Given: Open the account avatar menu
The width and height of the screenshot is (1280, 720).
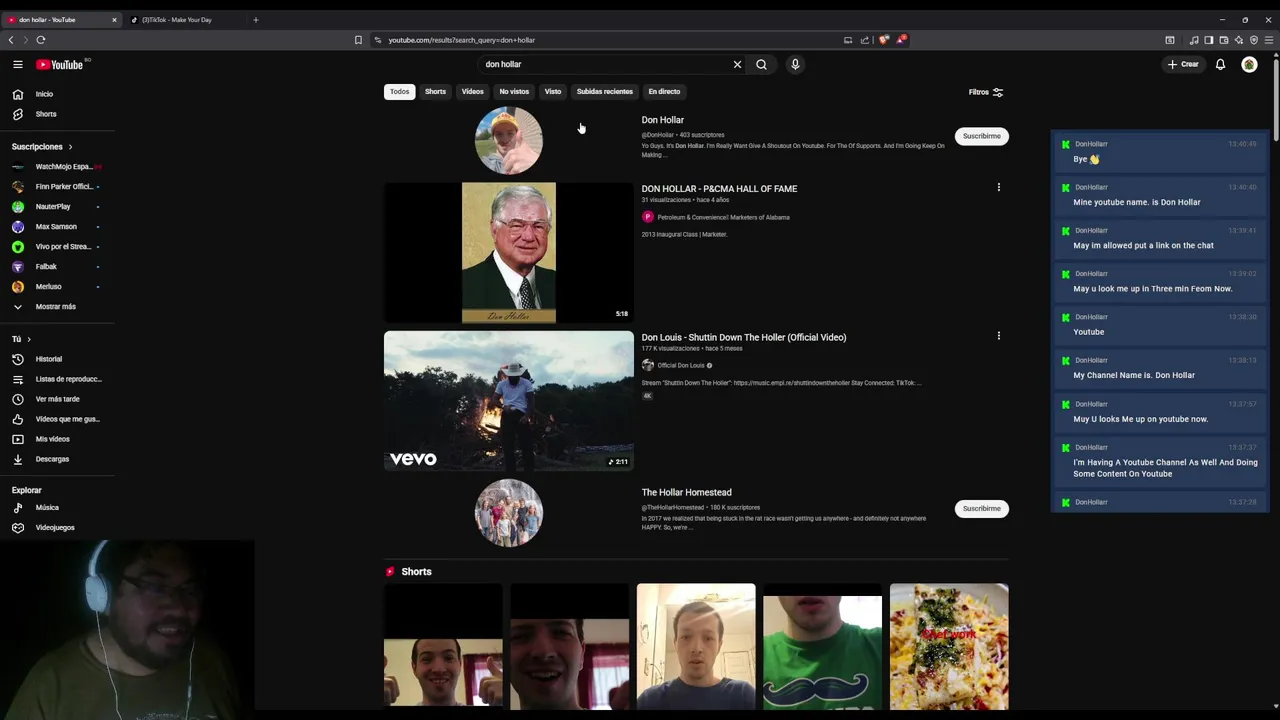Looking at the screenshot, I should [1249, 64].
